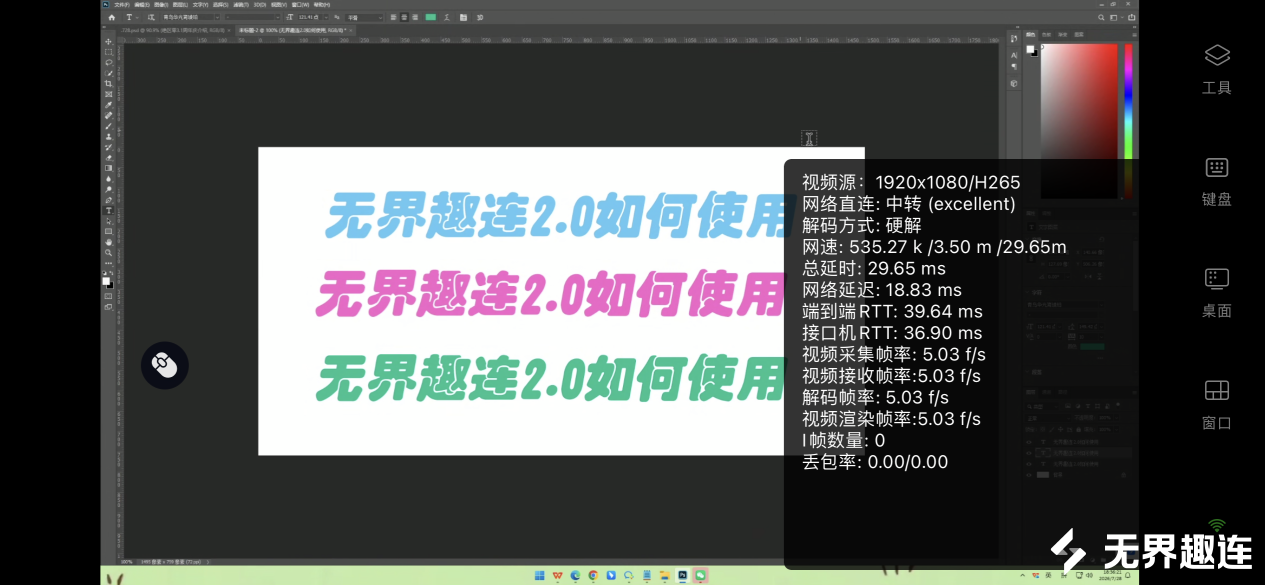
Task: Open the 编辑 Edit menu
Action: (141, 5)
